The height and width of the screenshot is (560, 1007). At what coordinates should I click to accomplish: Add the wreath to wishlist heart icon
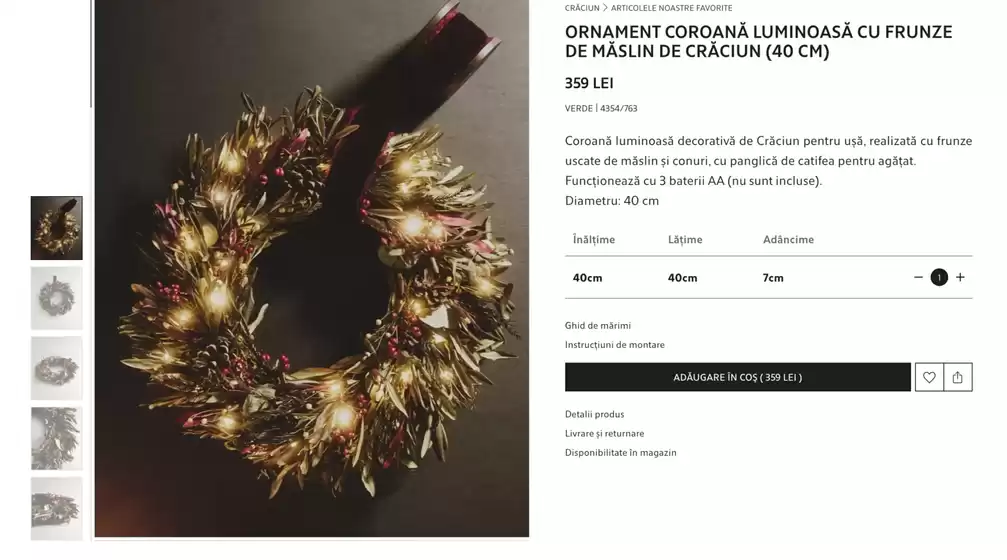929,377
